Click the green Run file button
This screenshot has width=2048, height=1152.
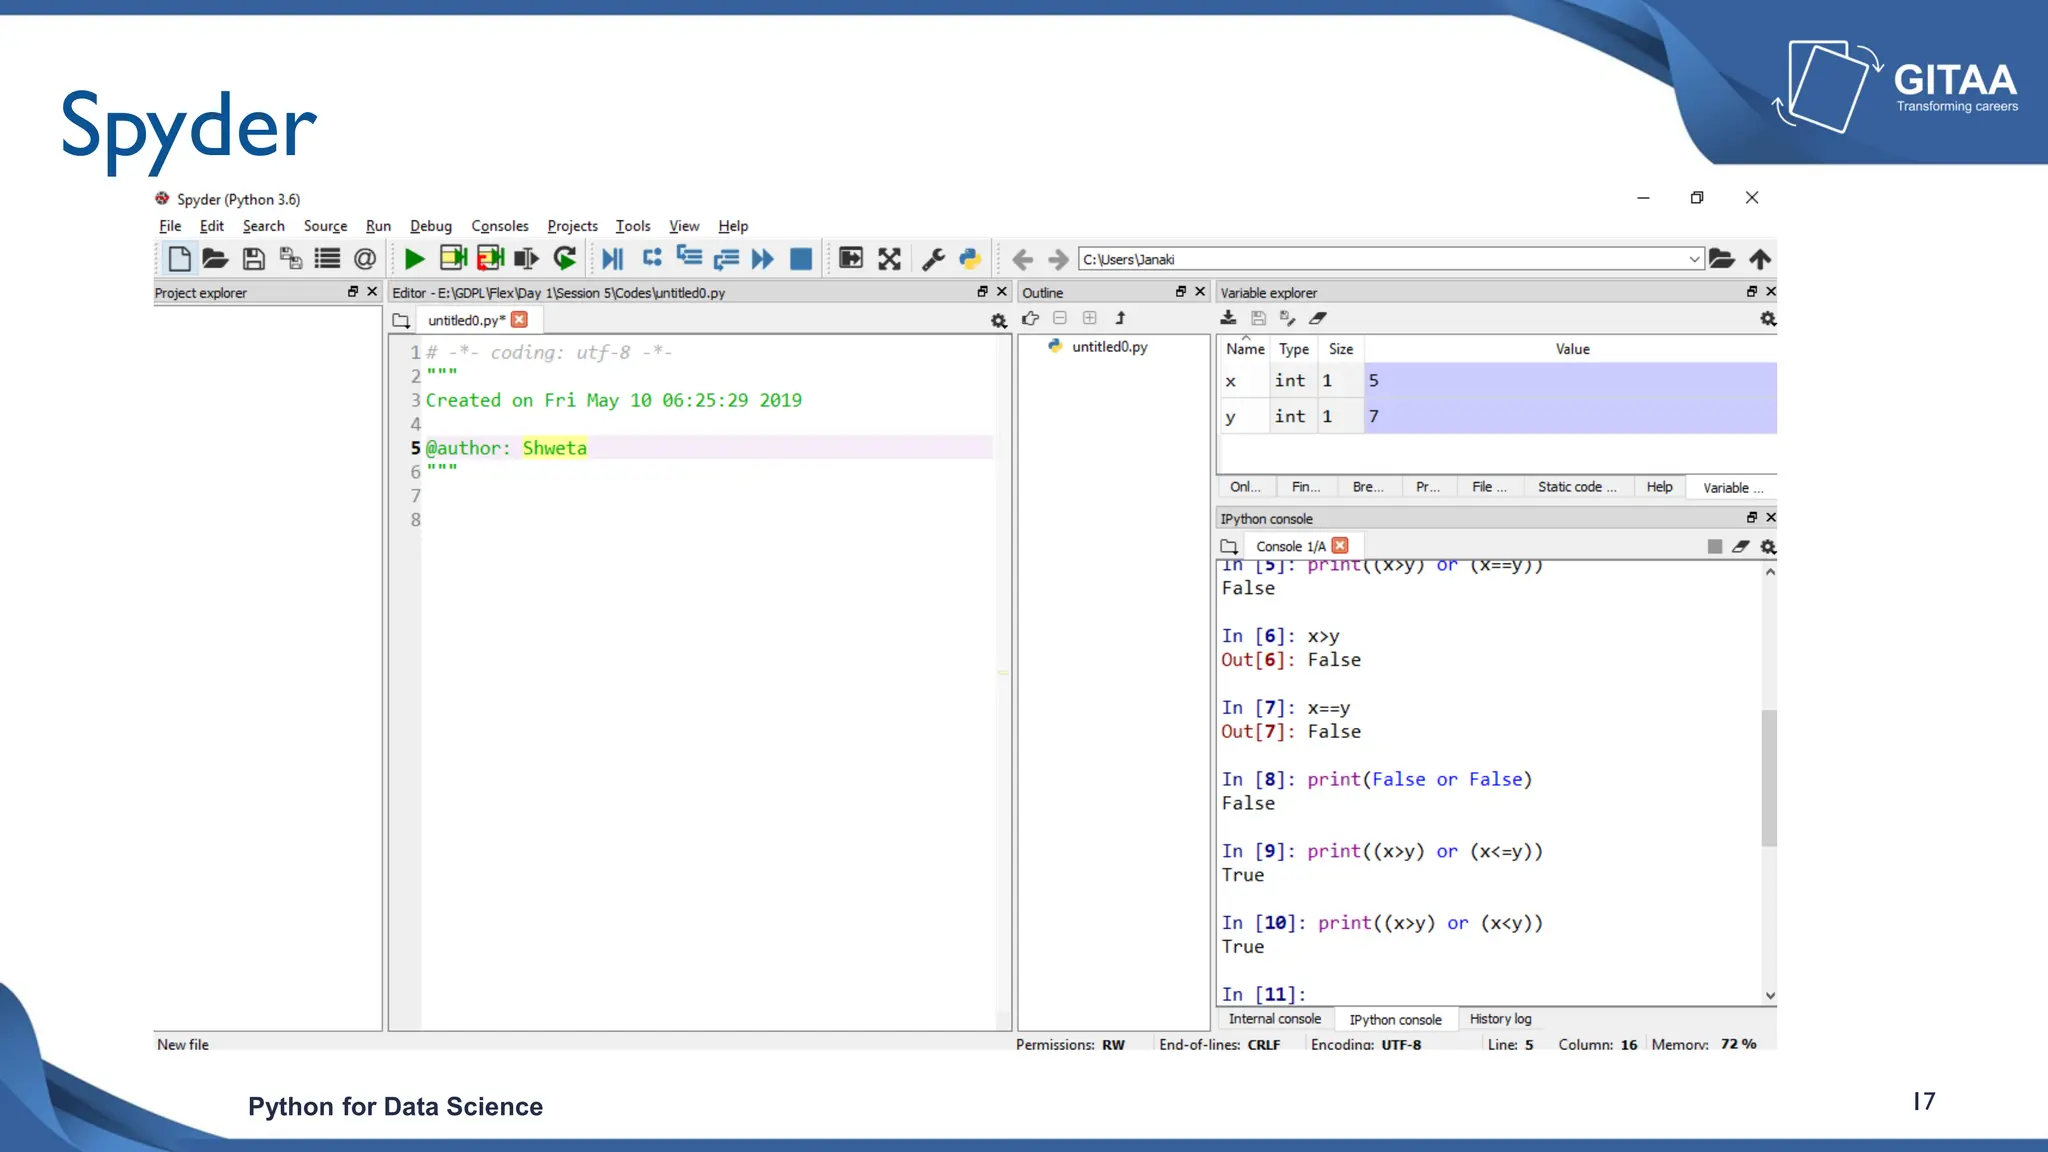click(x=414, y=259)
